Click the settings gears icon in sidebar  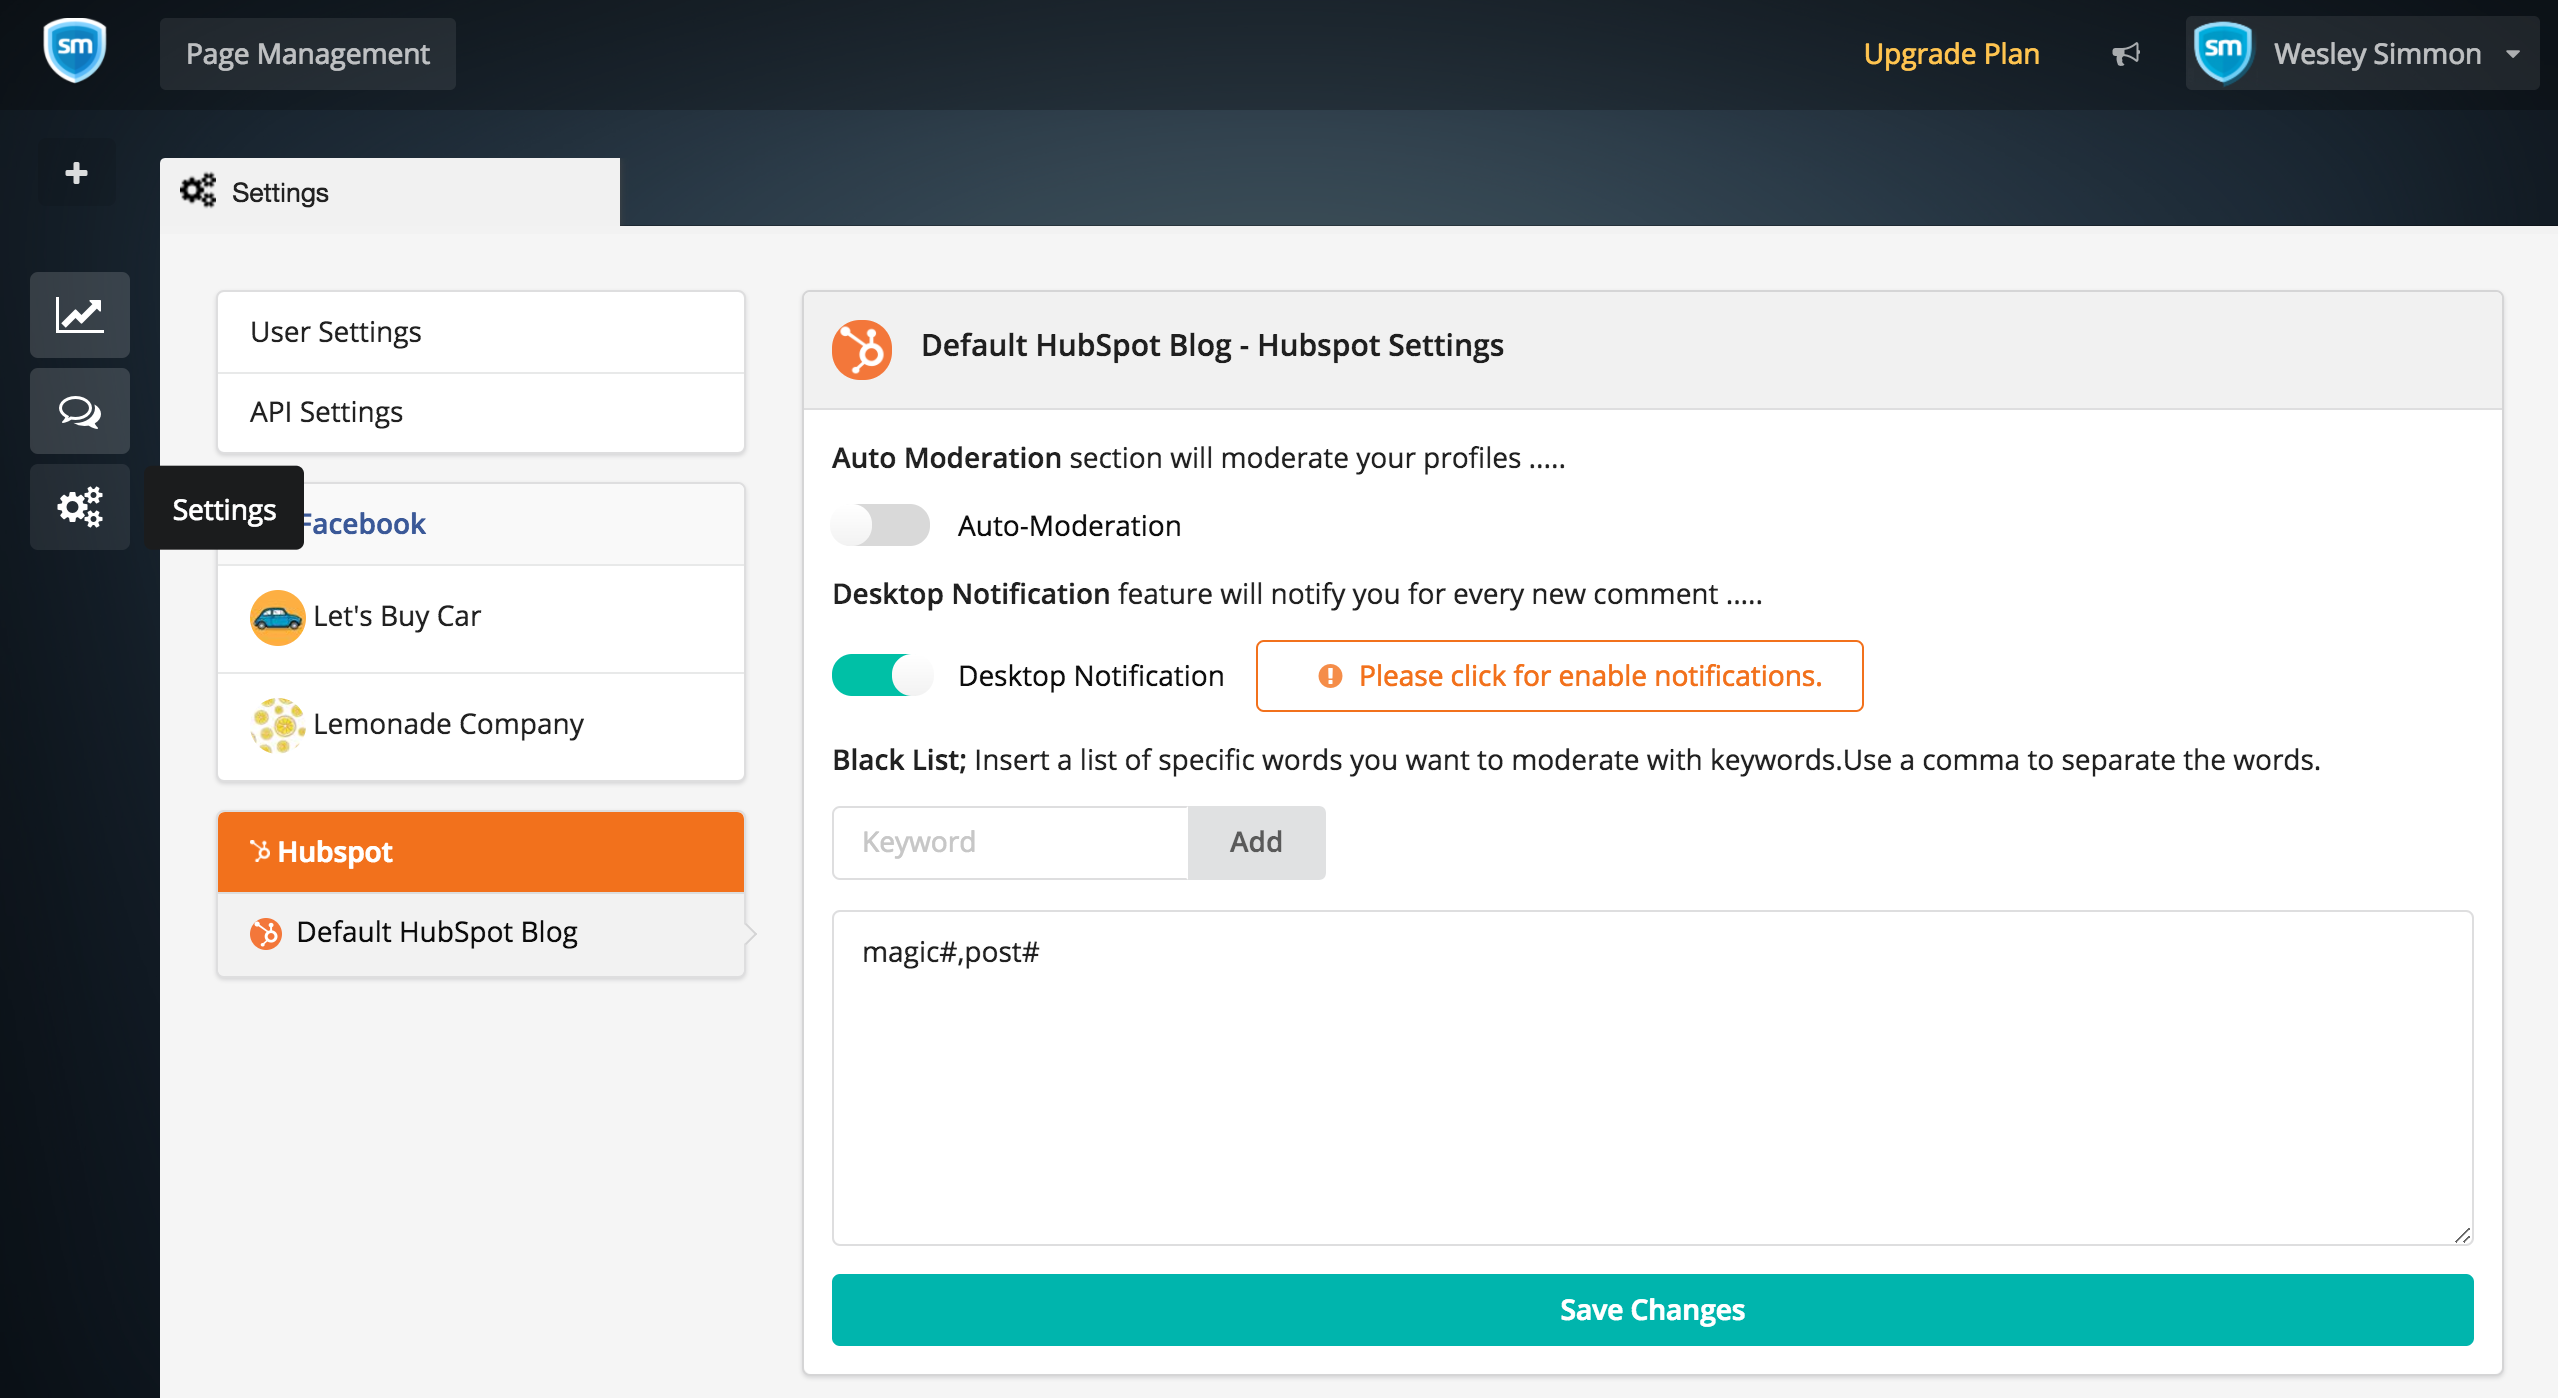(80, 507)
